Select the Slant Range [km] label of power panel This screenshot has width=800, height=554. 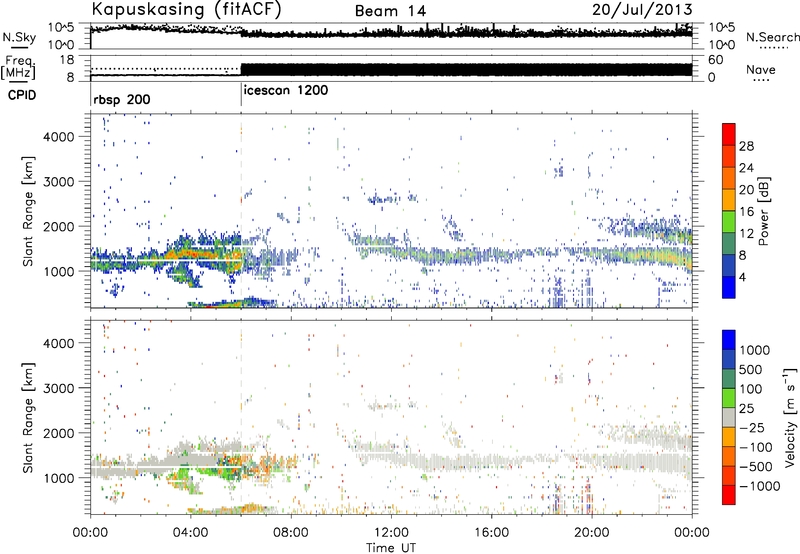click(28, 211)
